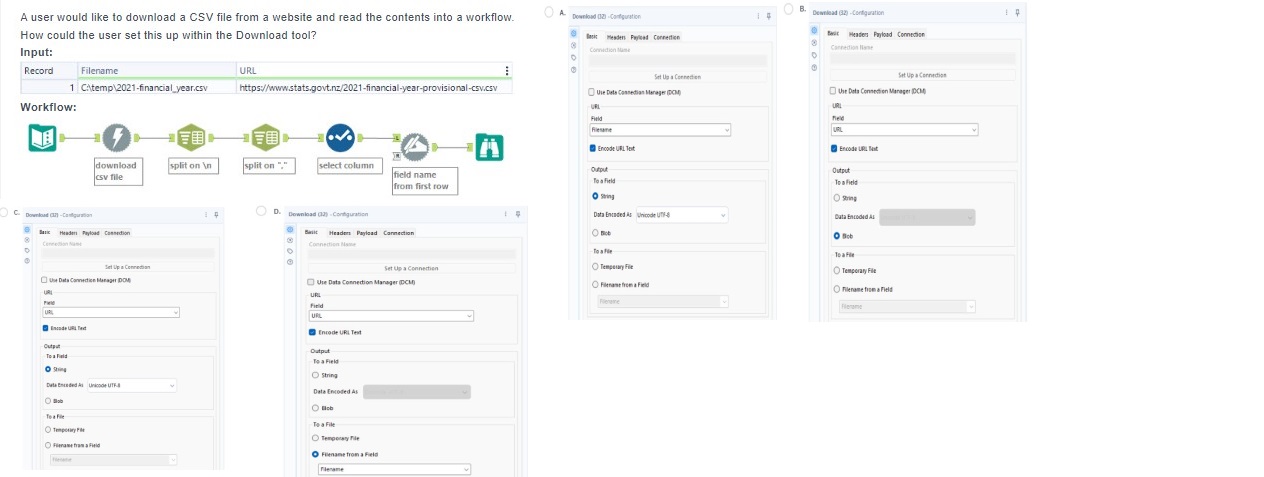Viewport: 1264px width, 477px height.
Task: Click the help question-mark icon in option A sidebar
Action: point(574,69)
